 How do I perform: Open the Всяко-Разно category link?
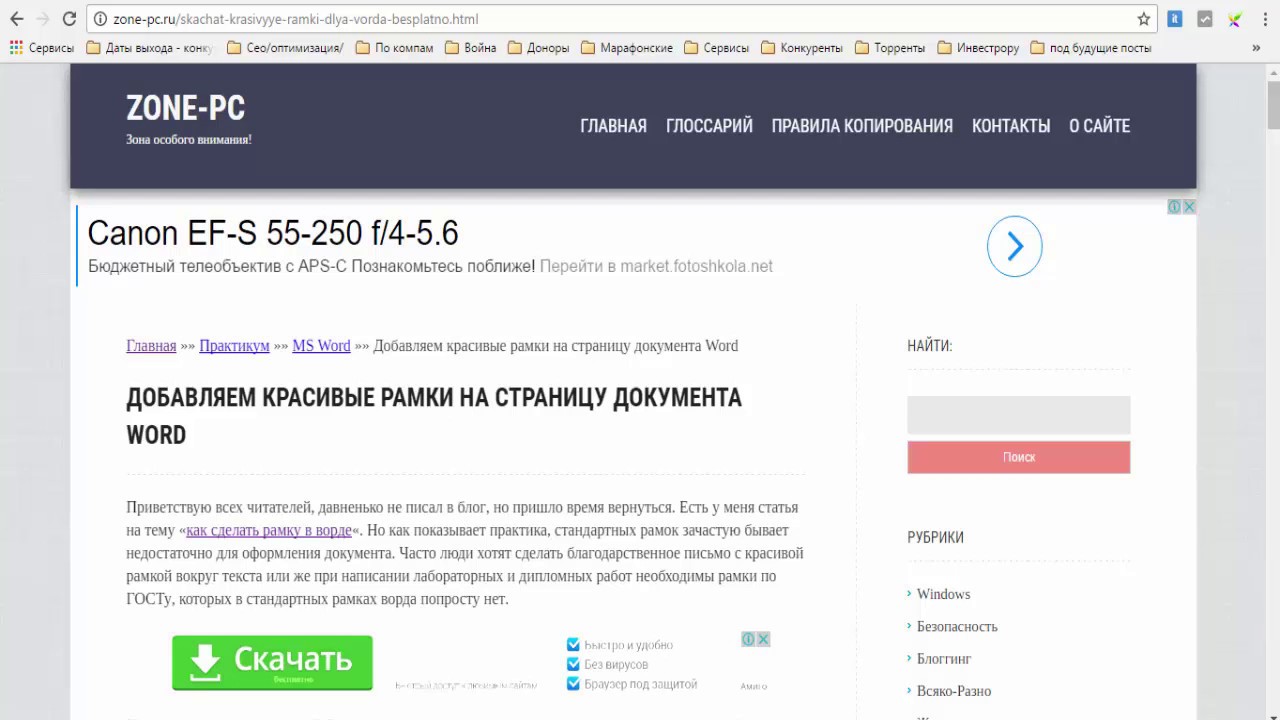coord(954,691)
